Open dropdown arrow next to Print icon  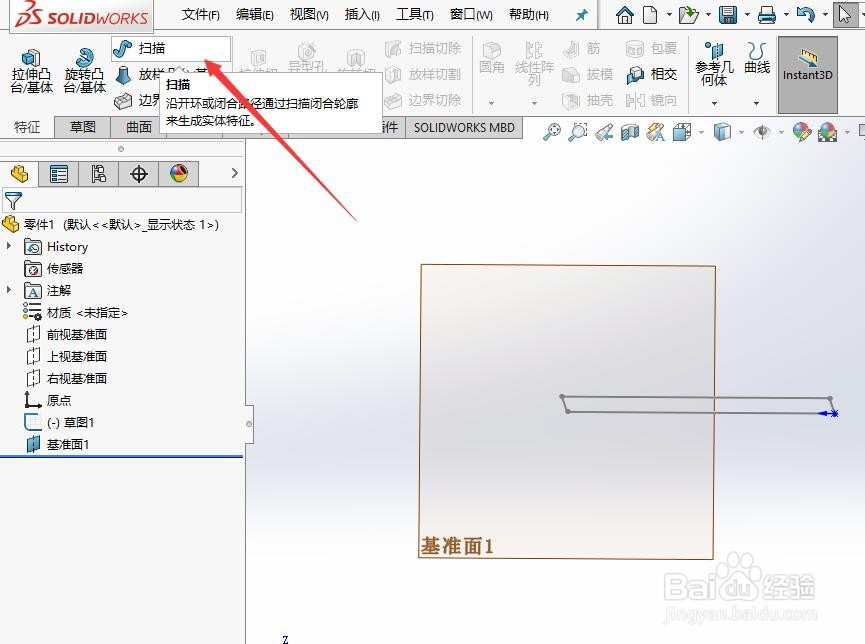[x=786, y=15]
